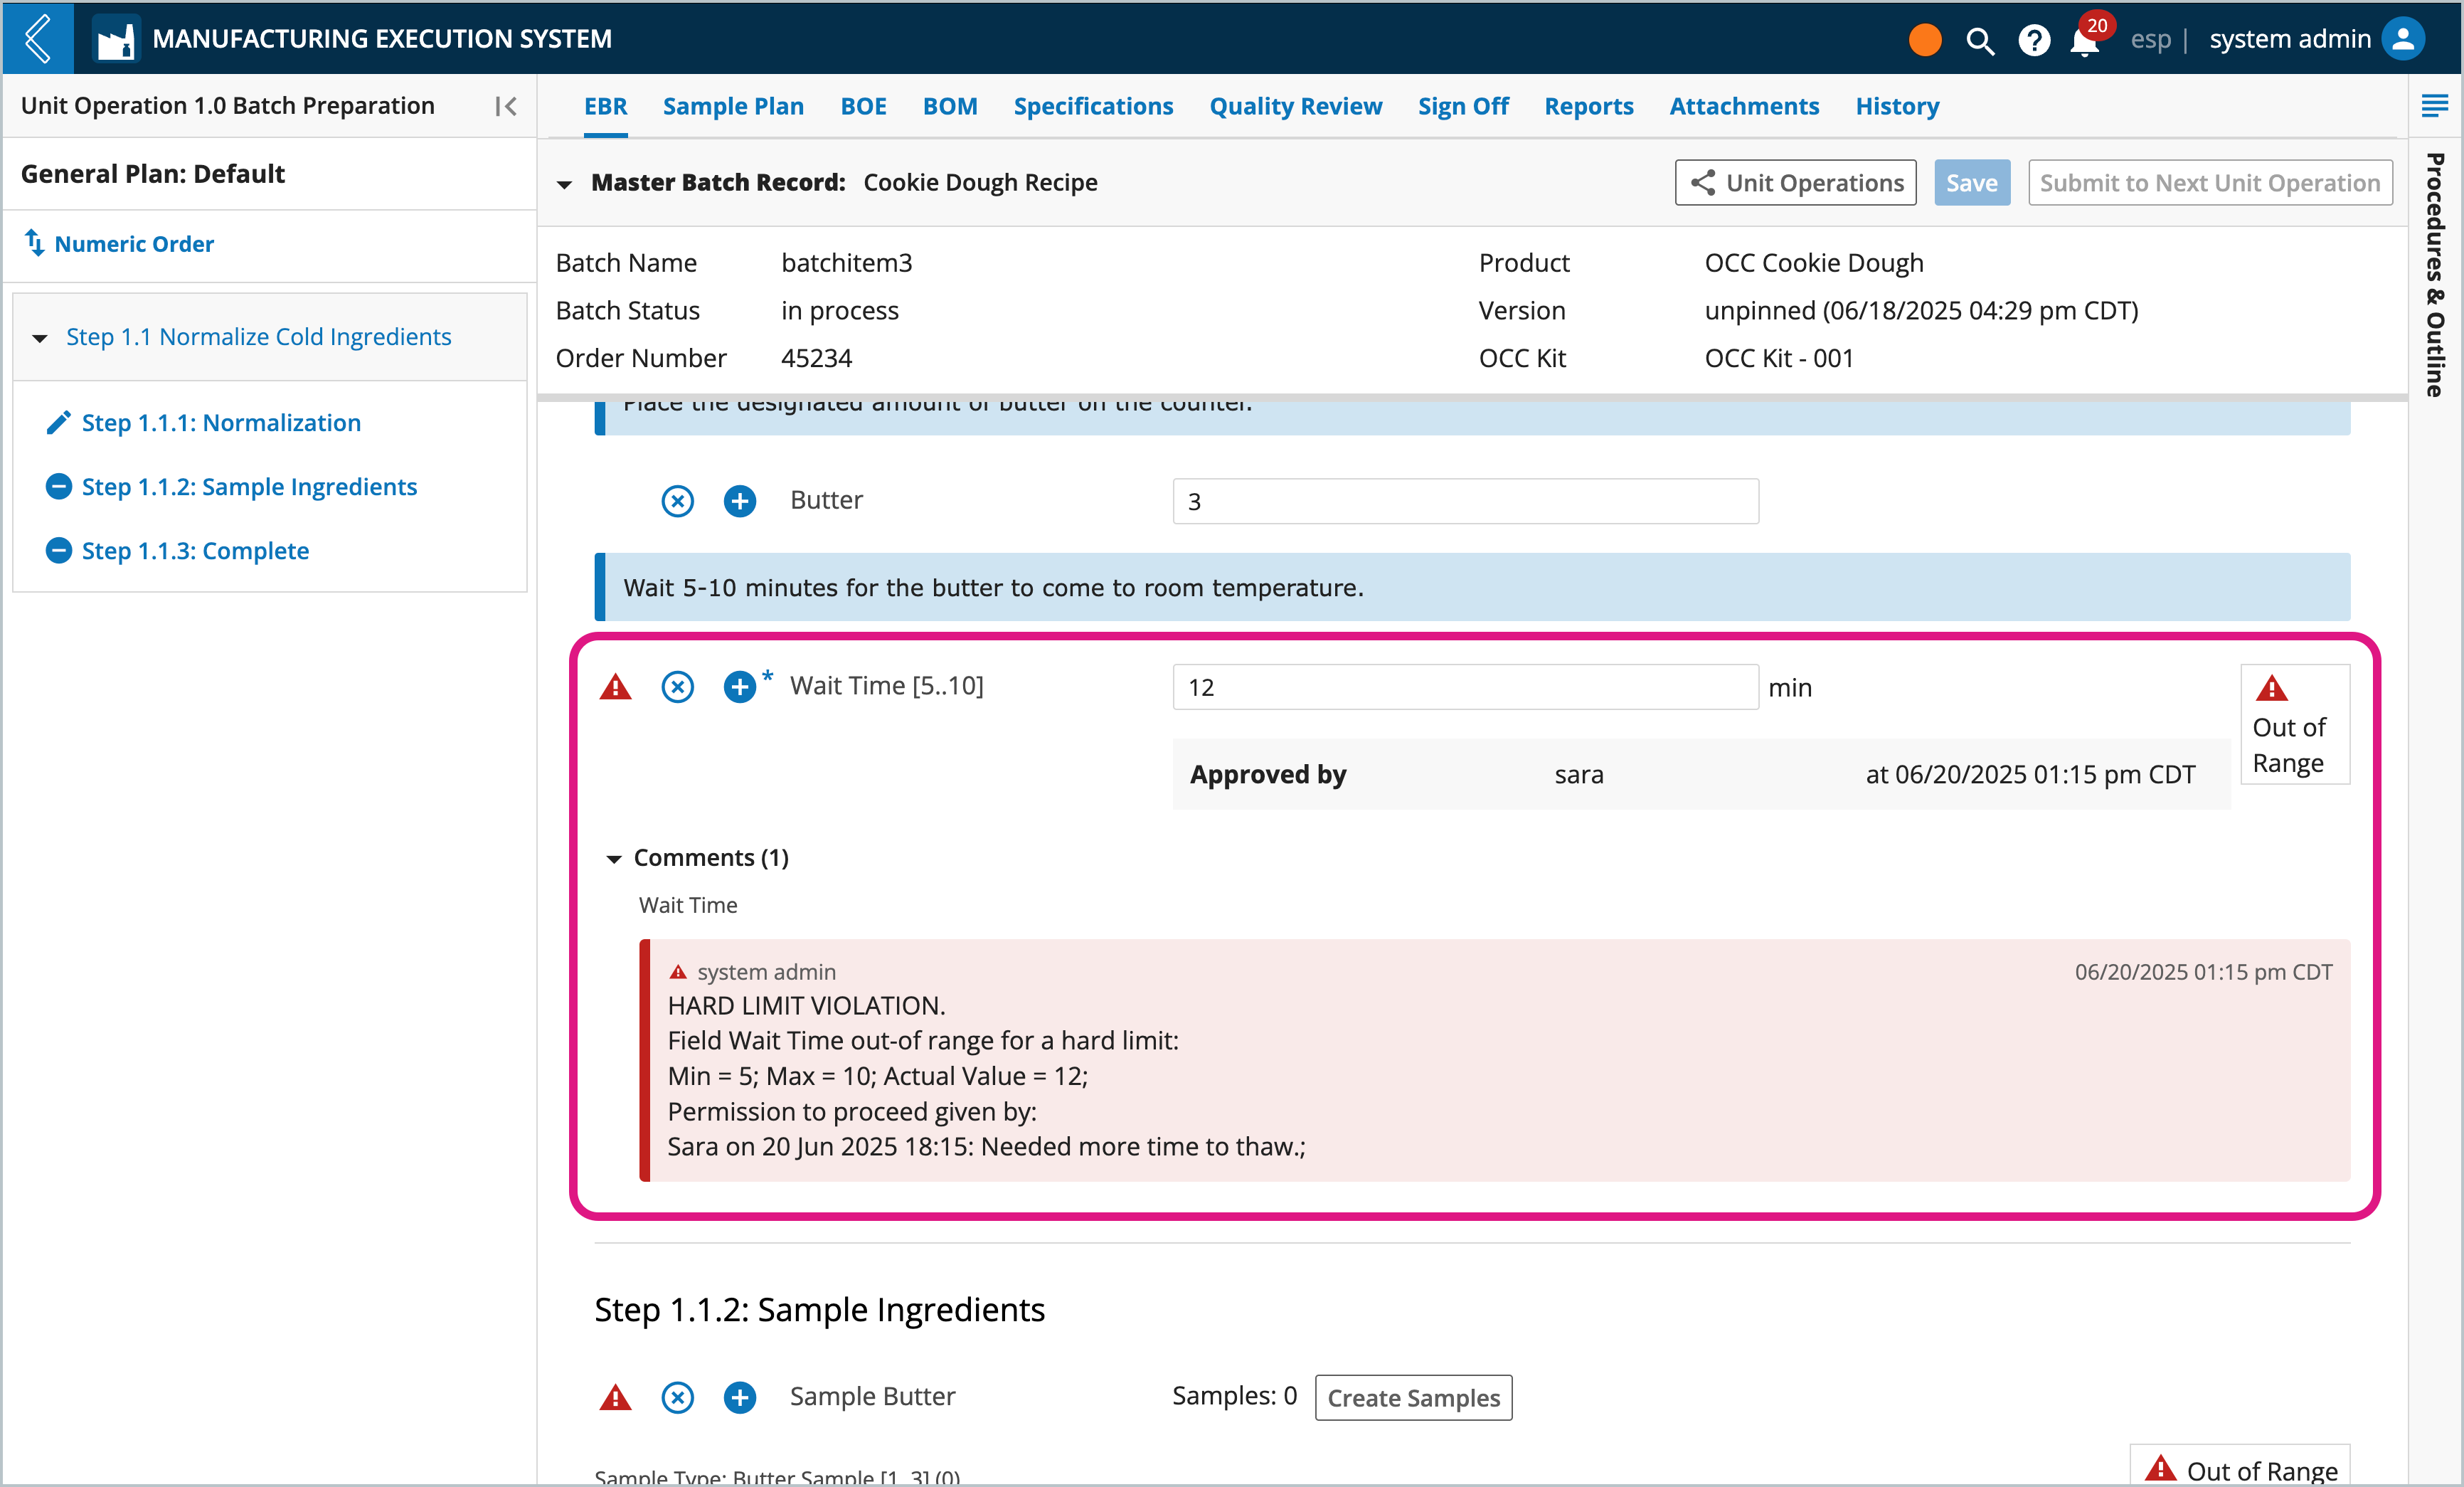Collapse the Master Batch Record header arrow
Viewport: 2464px width, 1487px height.
(564, 184)
